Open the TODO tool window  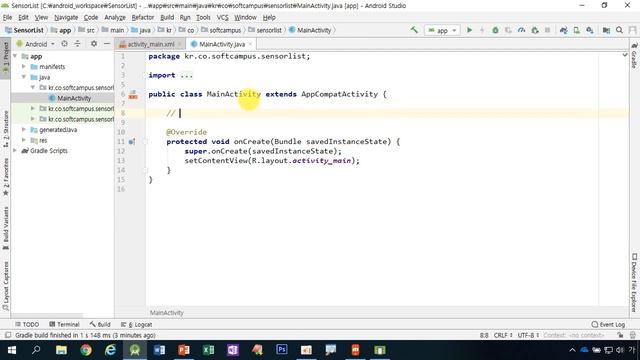27,324
